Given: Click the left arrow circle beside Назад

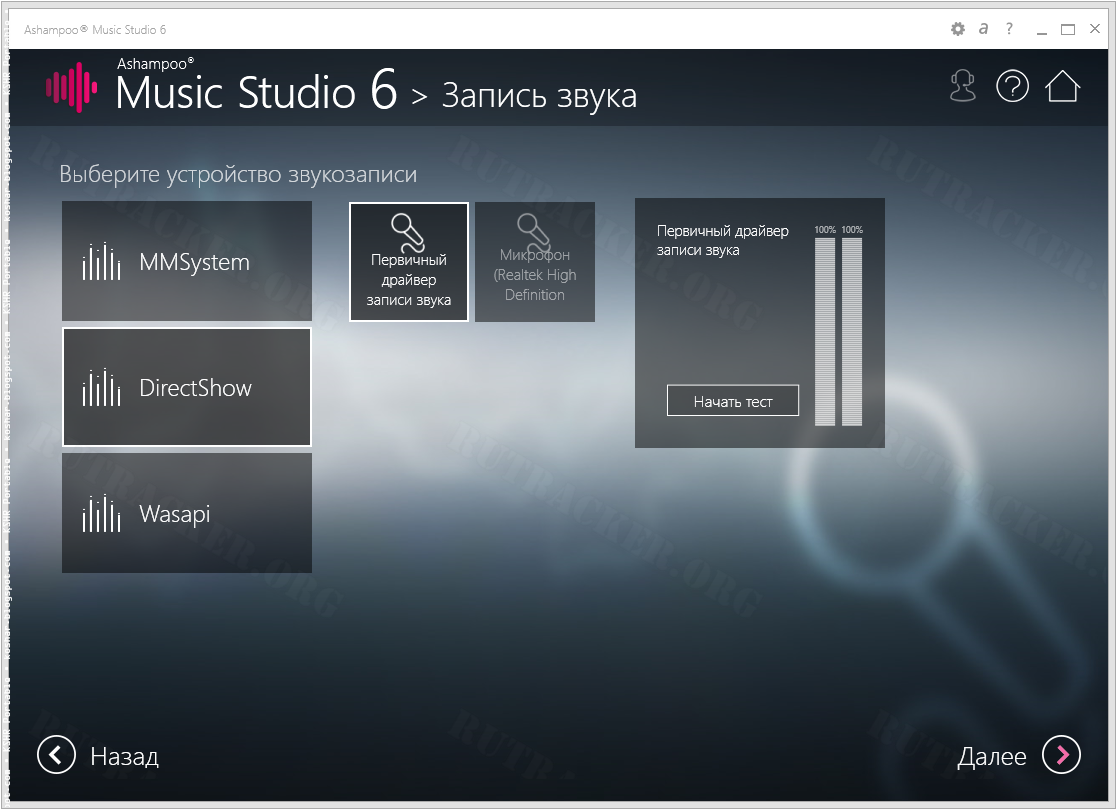Looking at the screenshot, I should 57,755.
